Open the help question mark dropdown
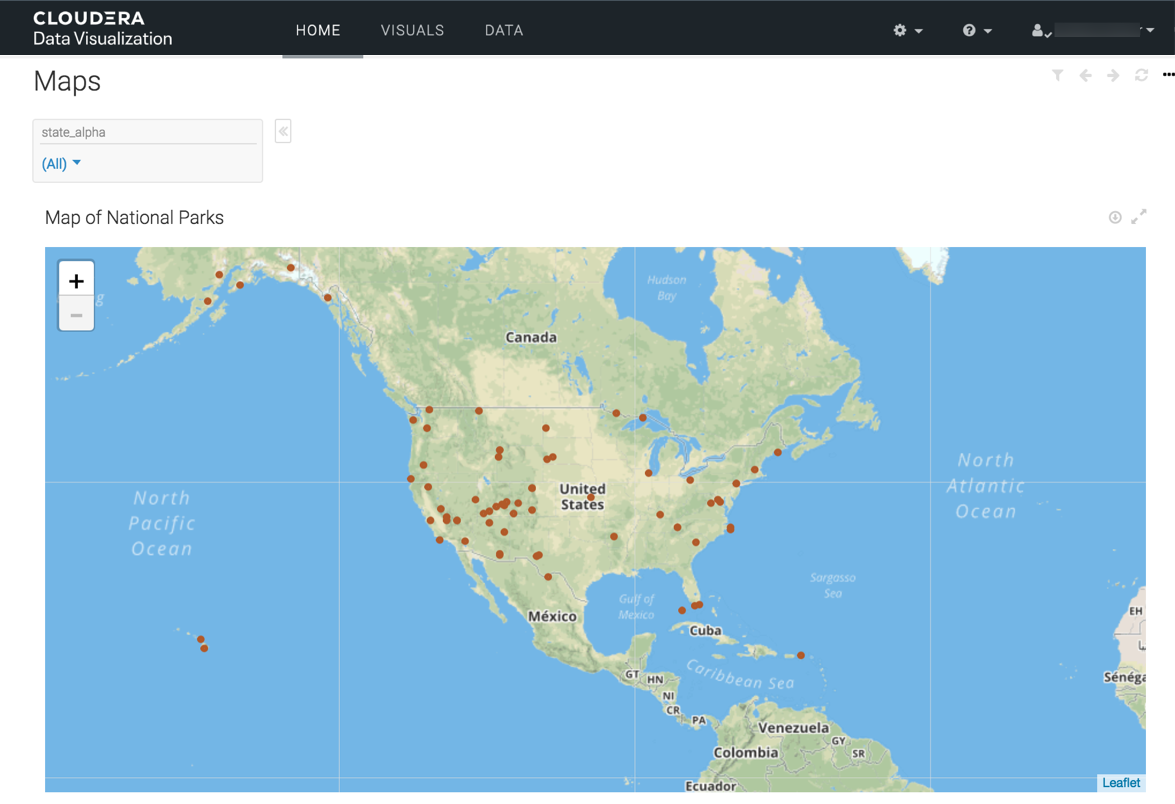Screen dimensions: 1175x804 point(976,31)
